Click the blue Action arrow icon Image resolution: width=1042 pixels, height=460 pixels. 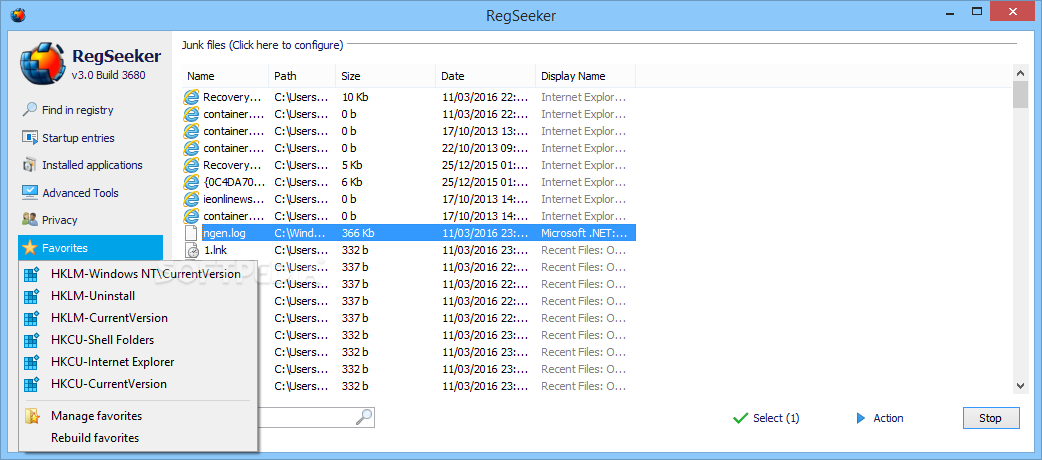861,418
